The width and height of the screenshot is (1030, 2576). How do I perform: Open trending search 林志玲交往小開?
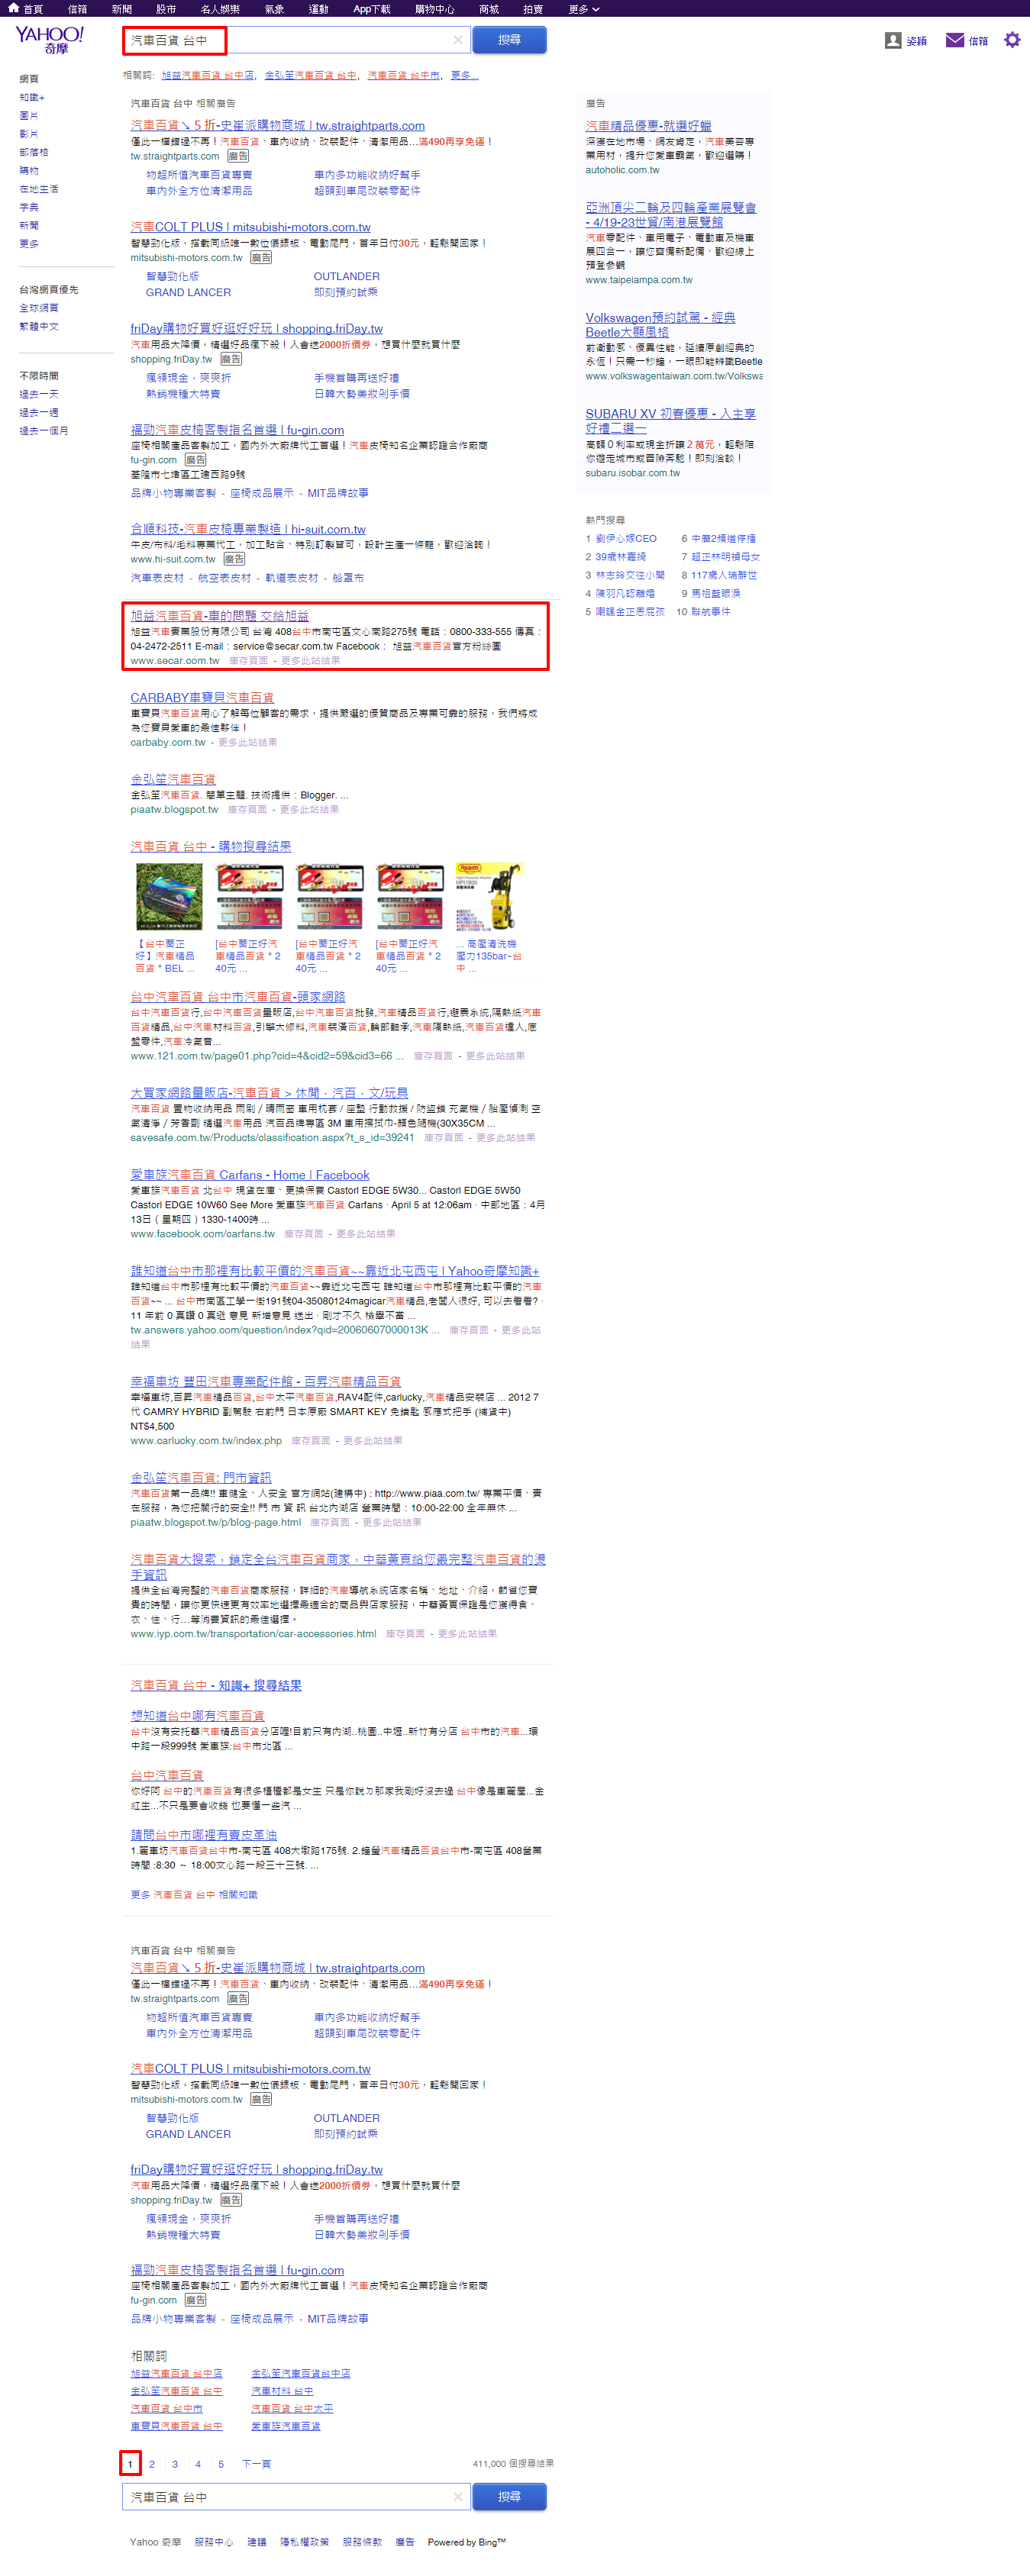pyautogui.click(x=630, y=575)
